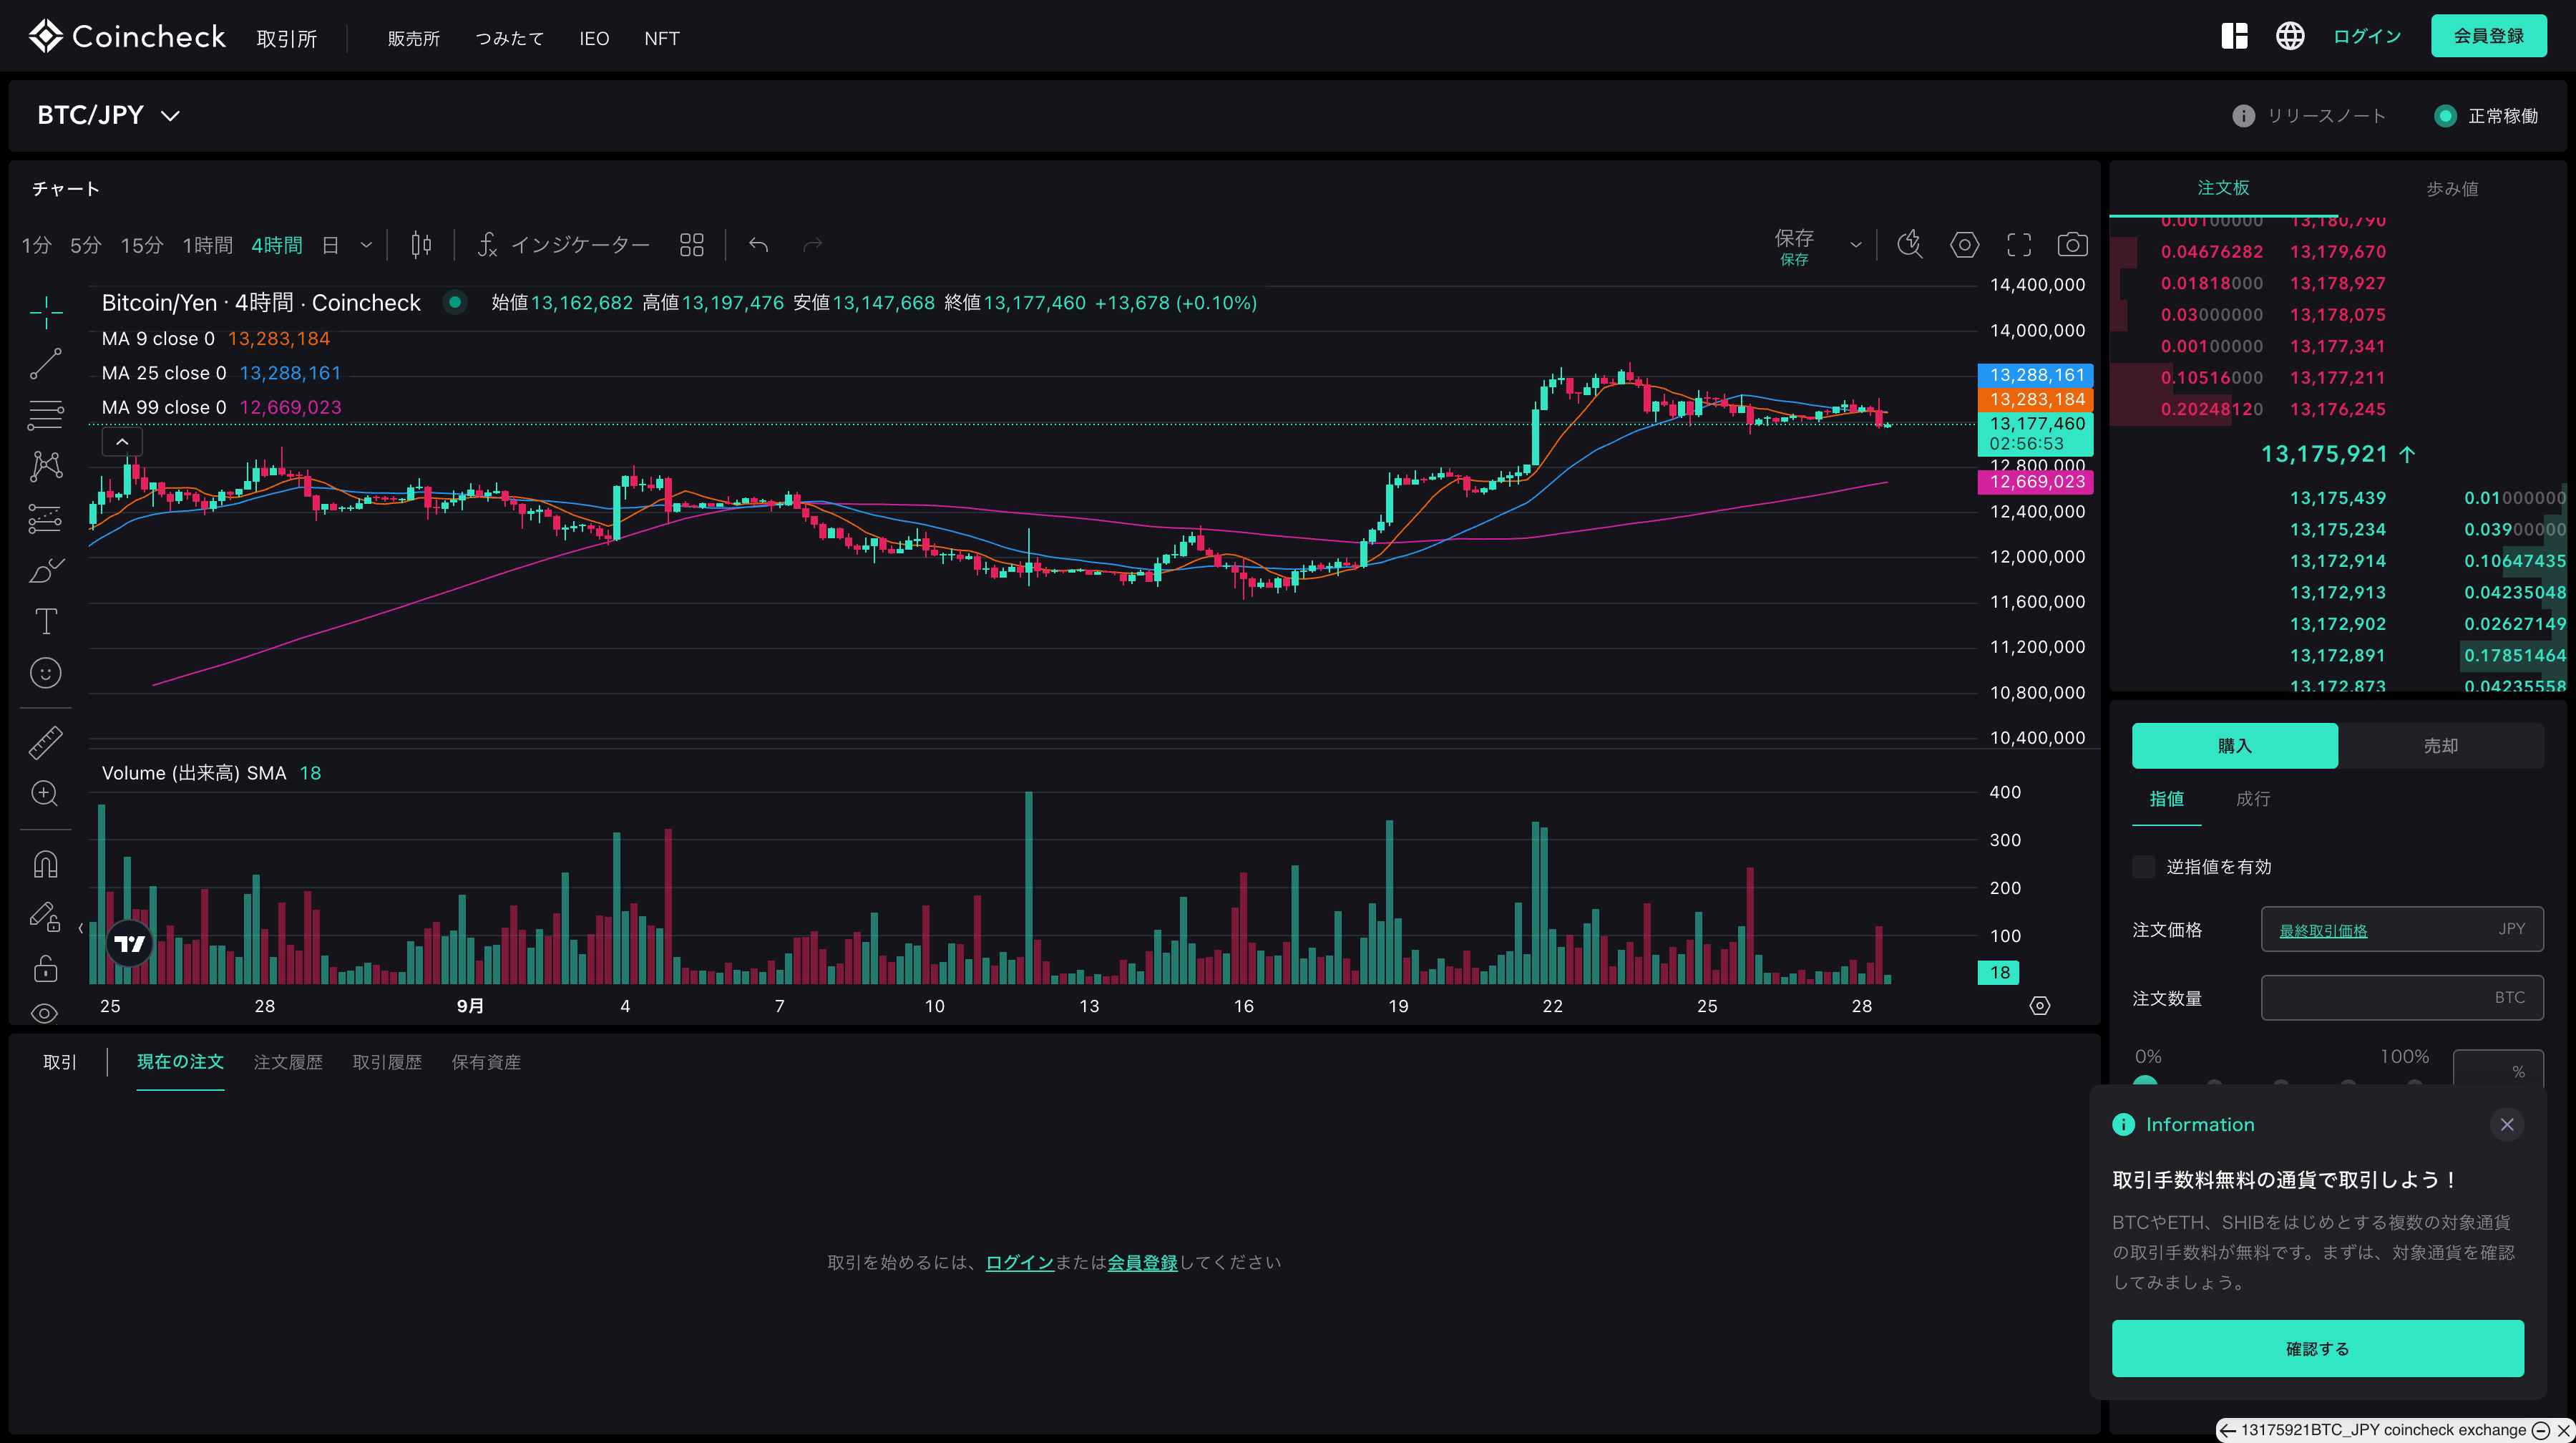Select the 1時間 timeframe

(x=207, y=245)
